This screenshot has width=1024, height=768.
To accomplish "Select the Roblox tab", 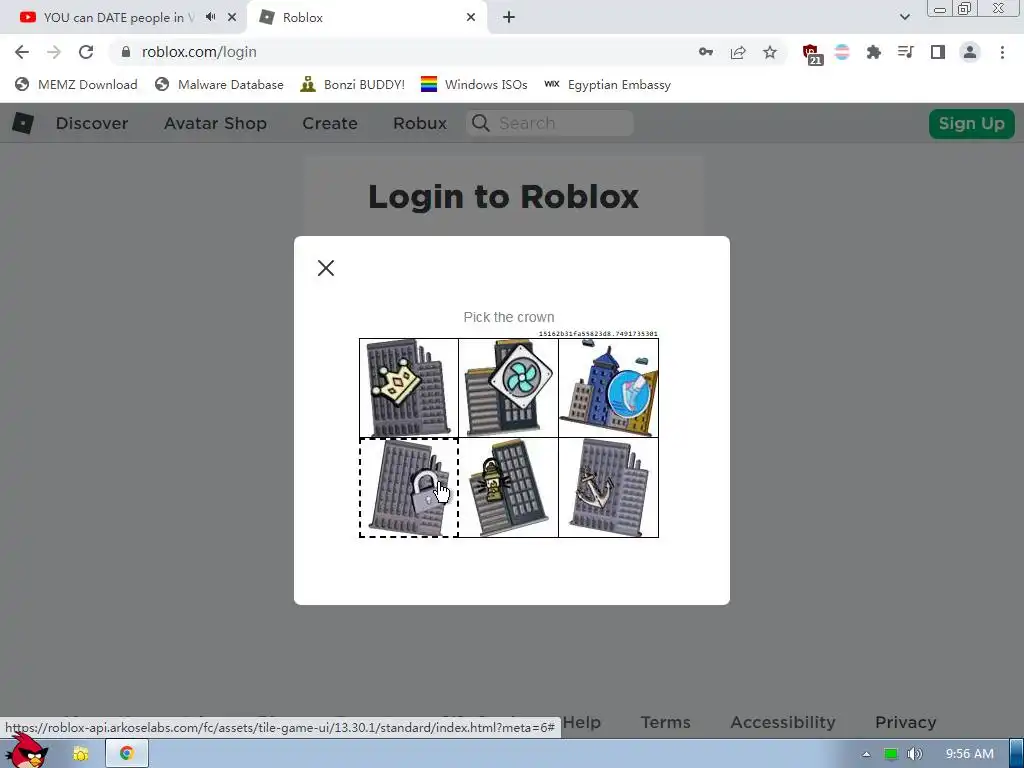I will (x=366, y=18).
